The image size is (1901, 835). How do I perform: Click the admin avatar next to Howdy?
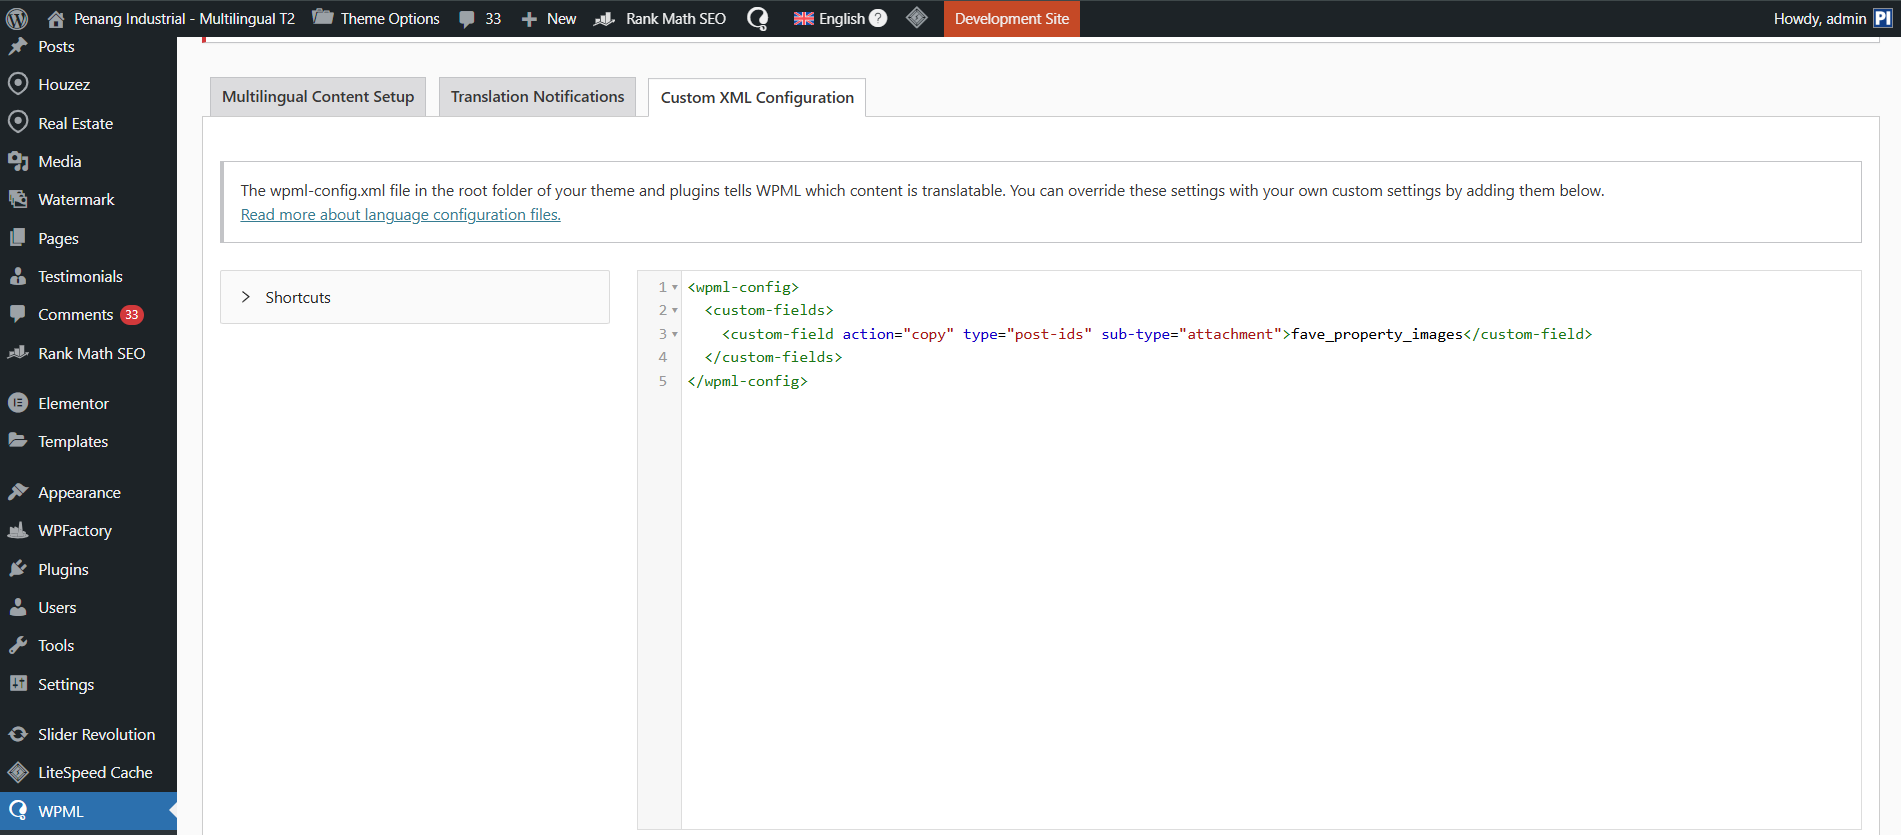(x=1883, y=18)
